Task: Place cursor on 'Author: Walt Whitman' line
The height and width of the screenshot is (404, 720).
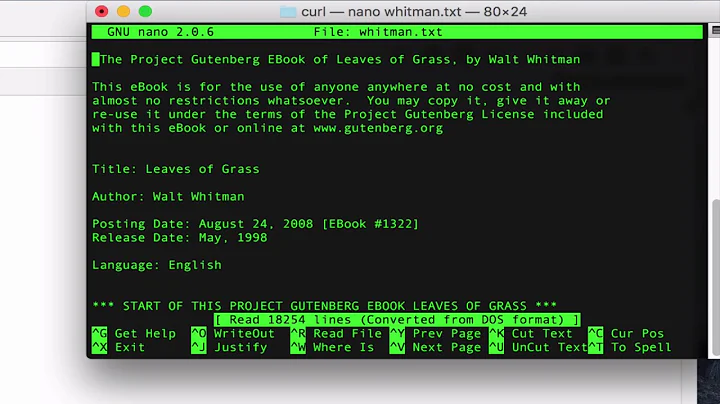Action: click(x=168, y=196)
